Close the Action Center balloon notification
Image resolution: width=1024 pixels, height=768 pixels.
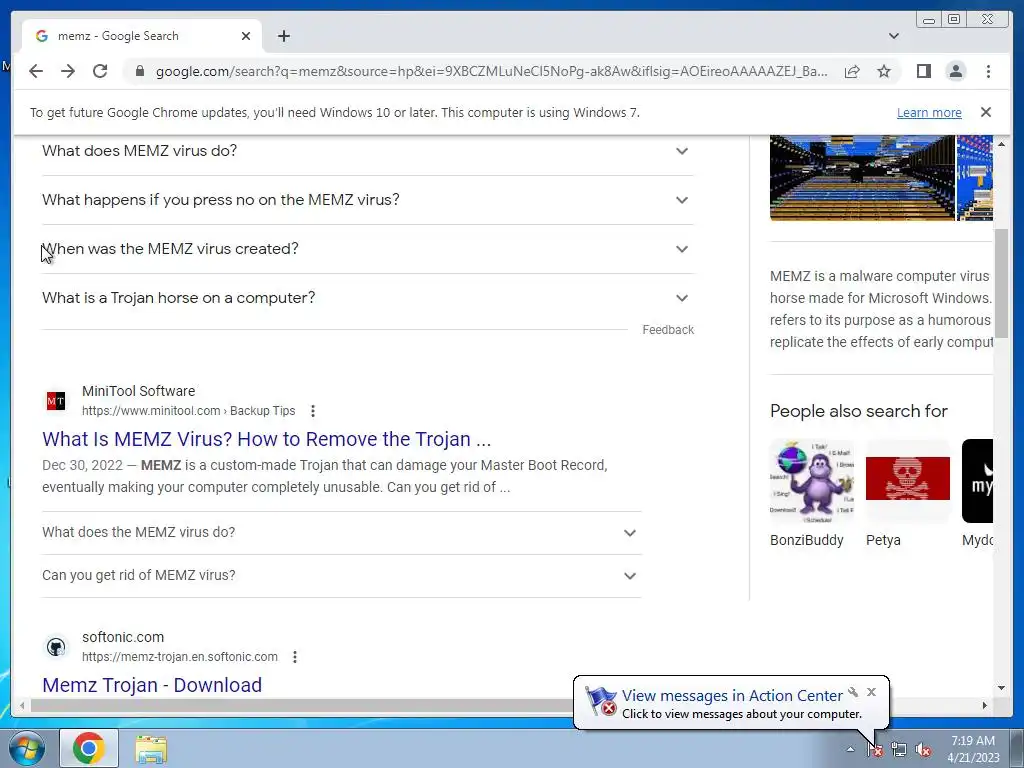pyautogui.click(x=871, y=692)
